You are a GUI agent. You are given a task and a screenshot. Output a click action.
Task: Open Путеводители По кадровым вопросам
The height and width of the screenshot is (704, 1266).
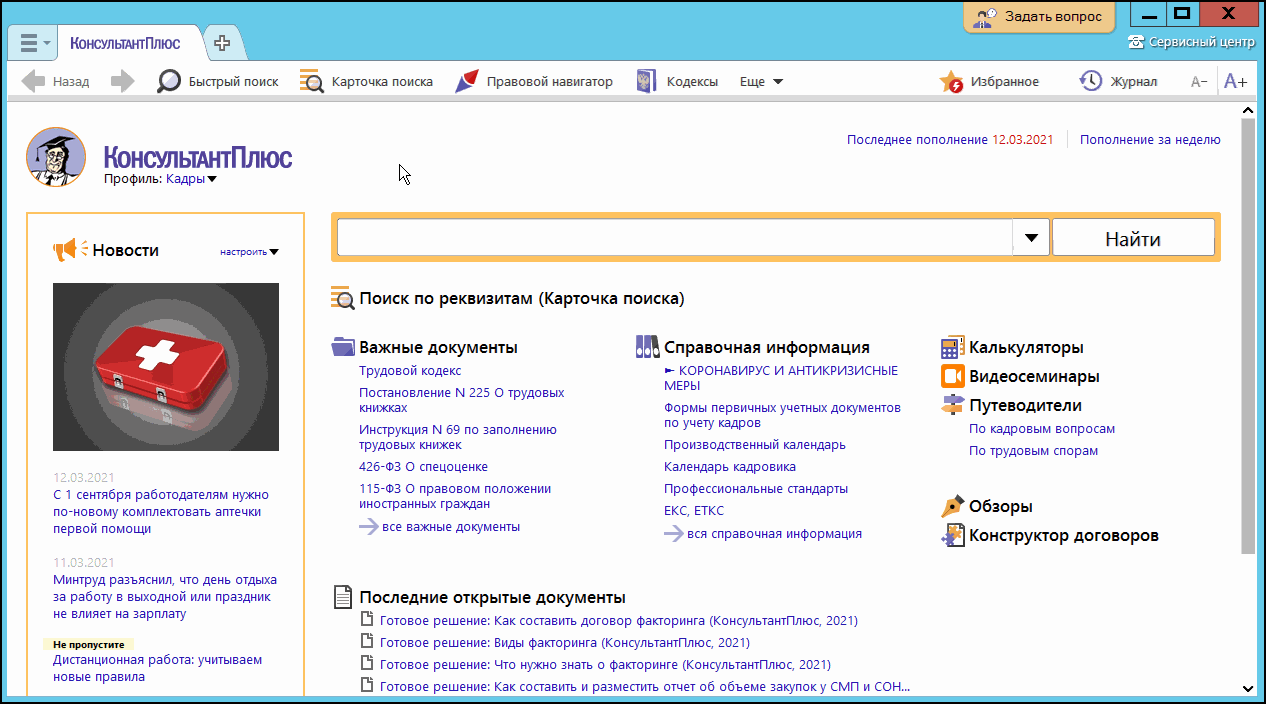pyautogui.click(x=1042, y=429)
